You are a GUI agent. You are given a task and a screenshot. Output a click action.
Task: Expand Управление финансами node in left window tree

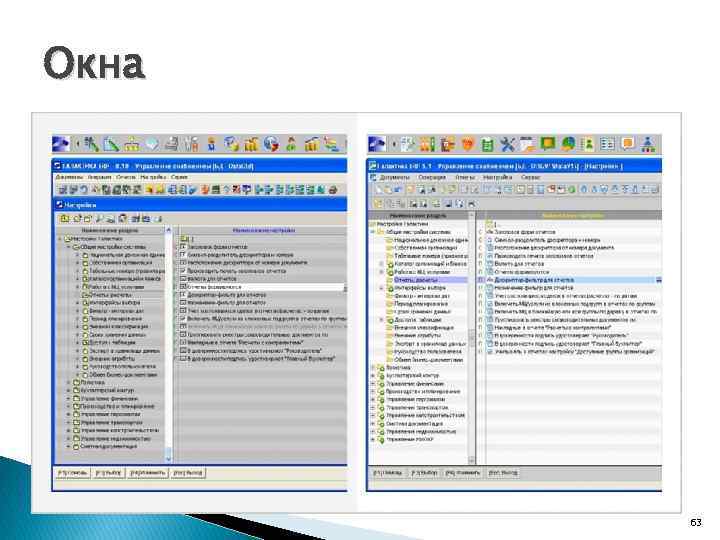pos(69,399)
